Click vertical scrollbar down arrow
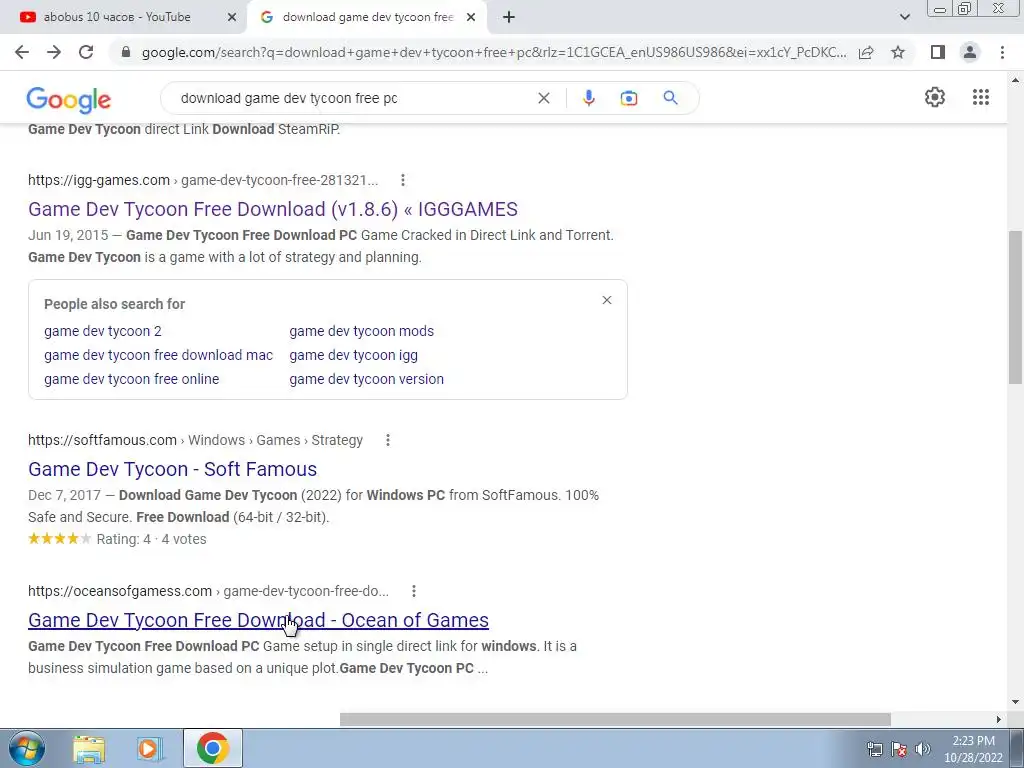 pyautogui.click(x=1016, y=702)
